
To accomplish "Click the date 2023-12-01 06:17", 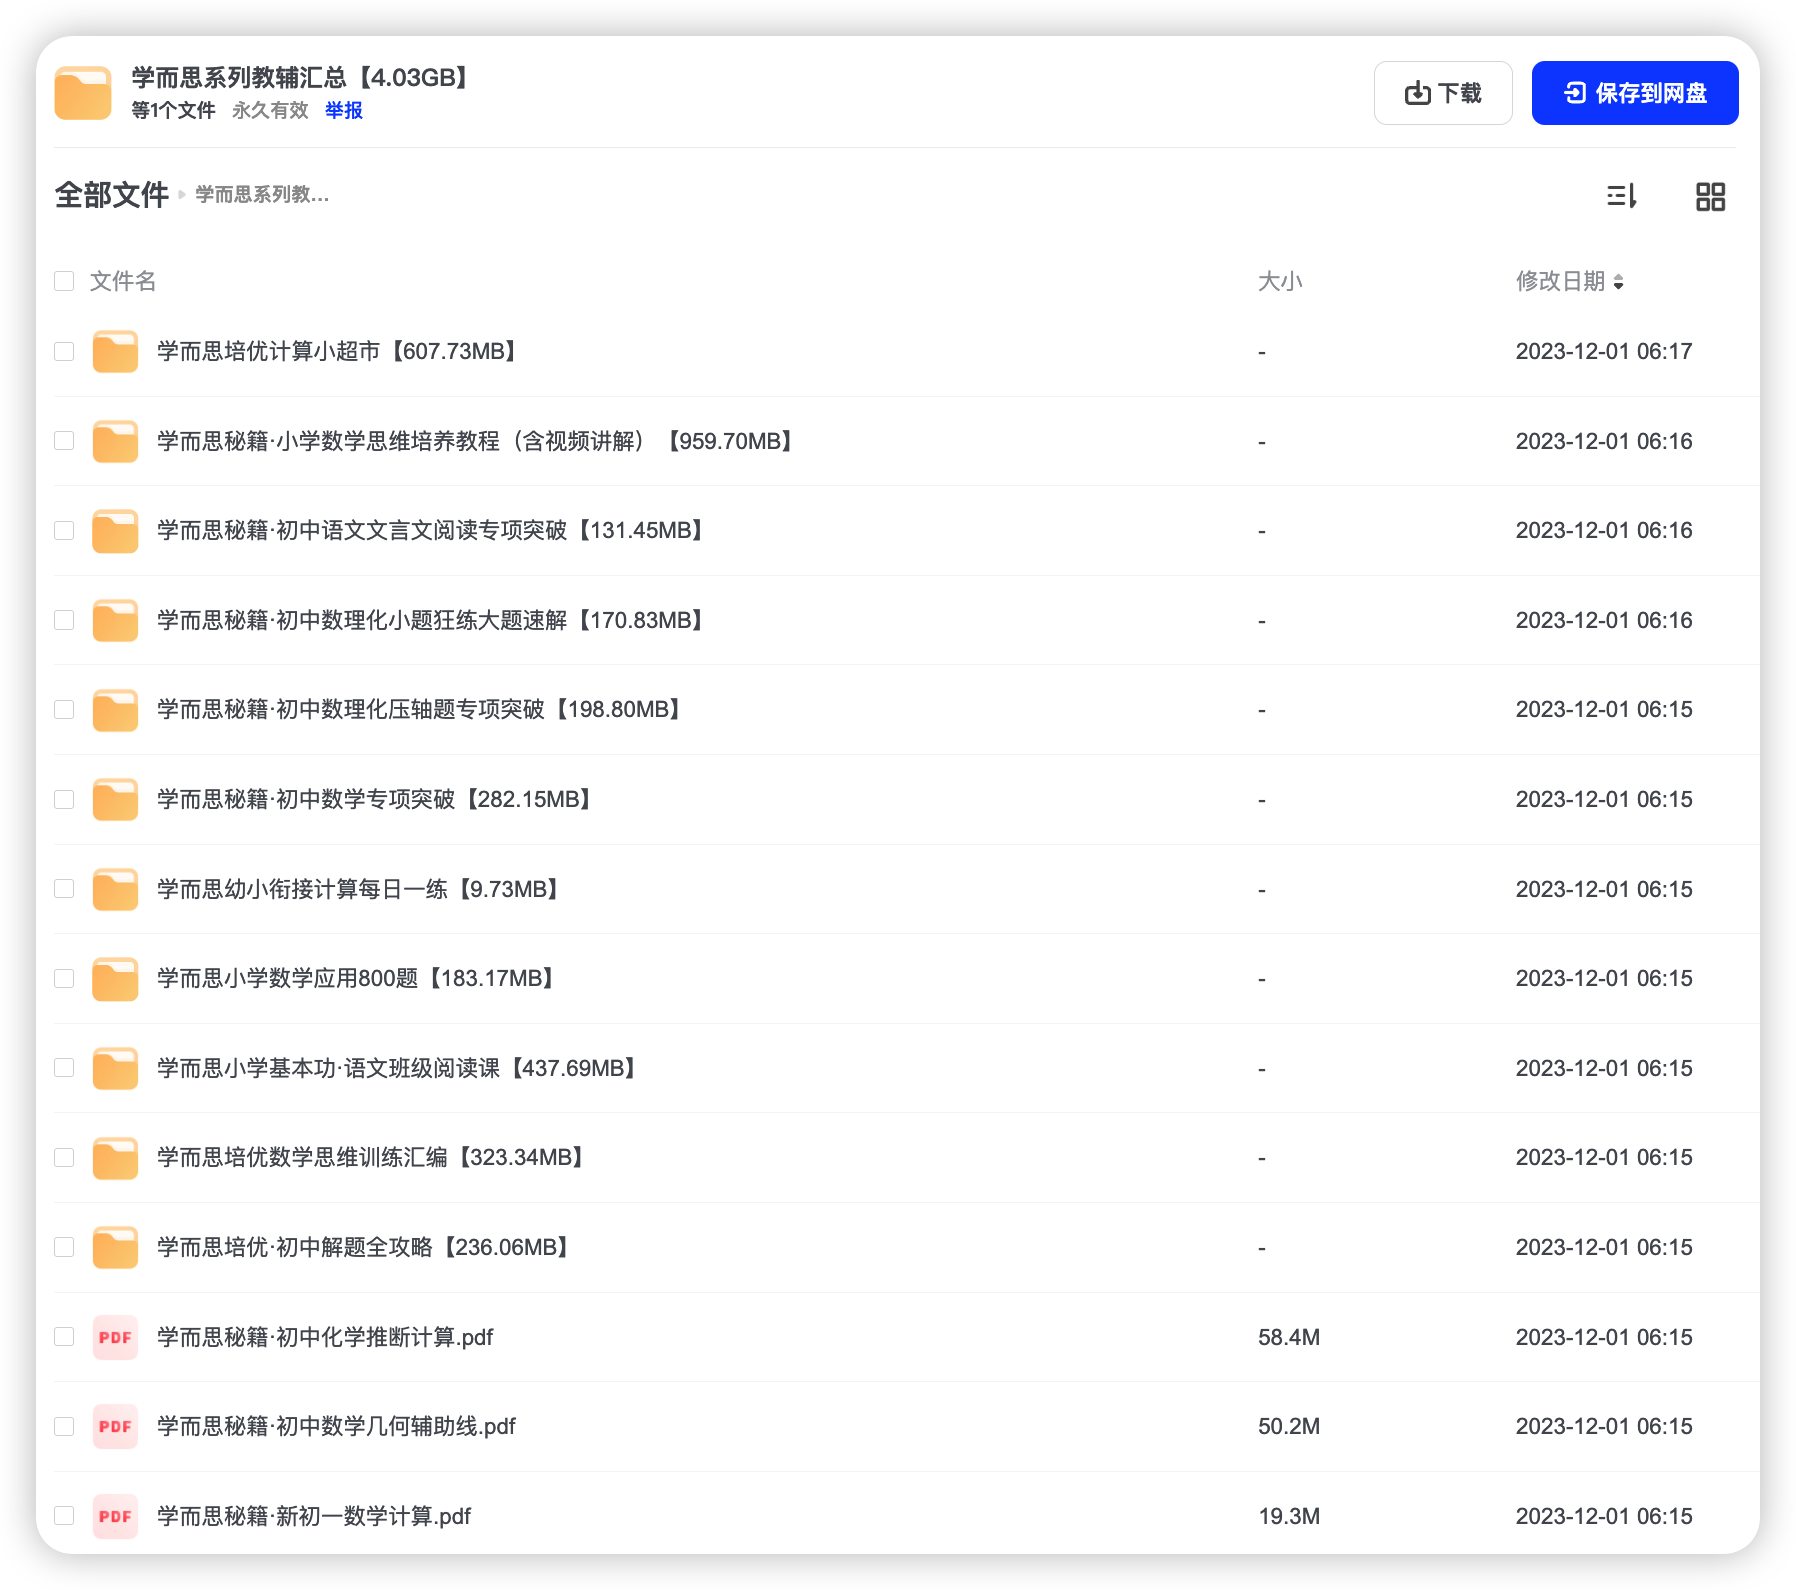I will [1604, 352].
